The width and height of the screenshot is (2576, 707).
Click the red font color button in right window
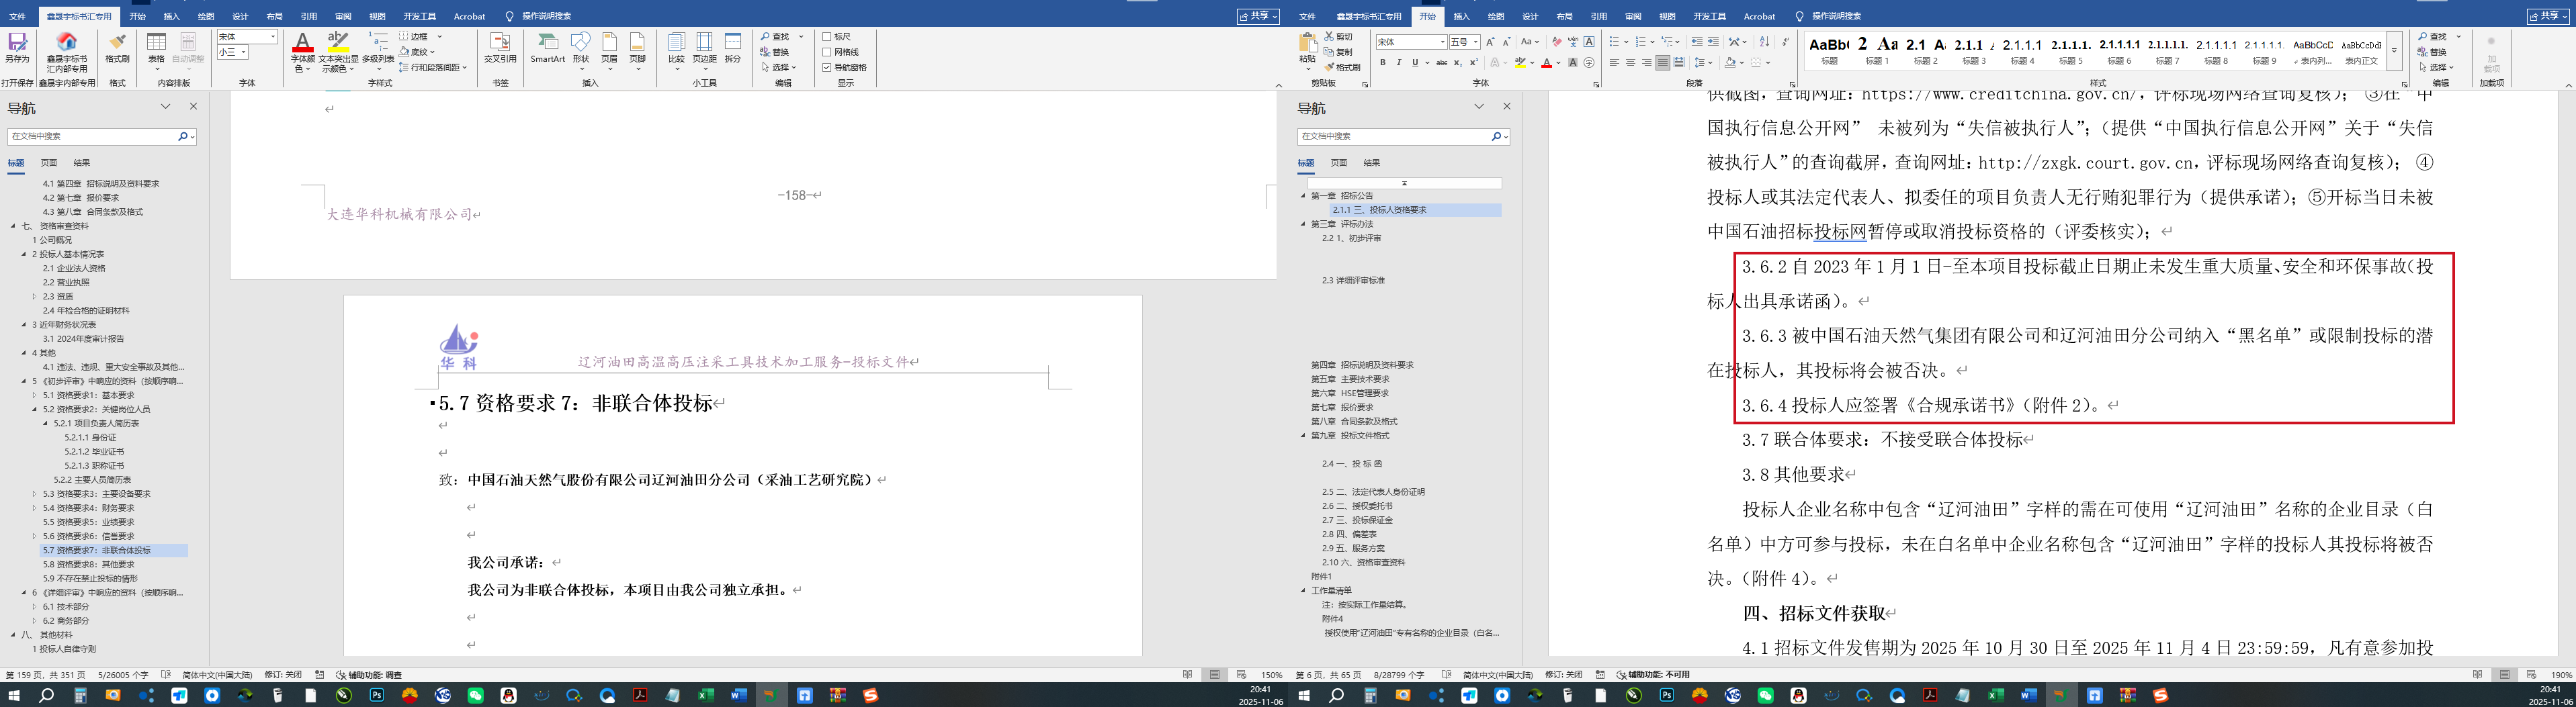click(x=1546, y=63)
